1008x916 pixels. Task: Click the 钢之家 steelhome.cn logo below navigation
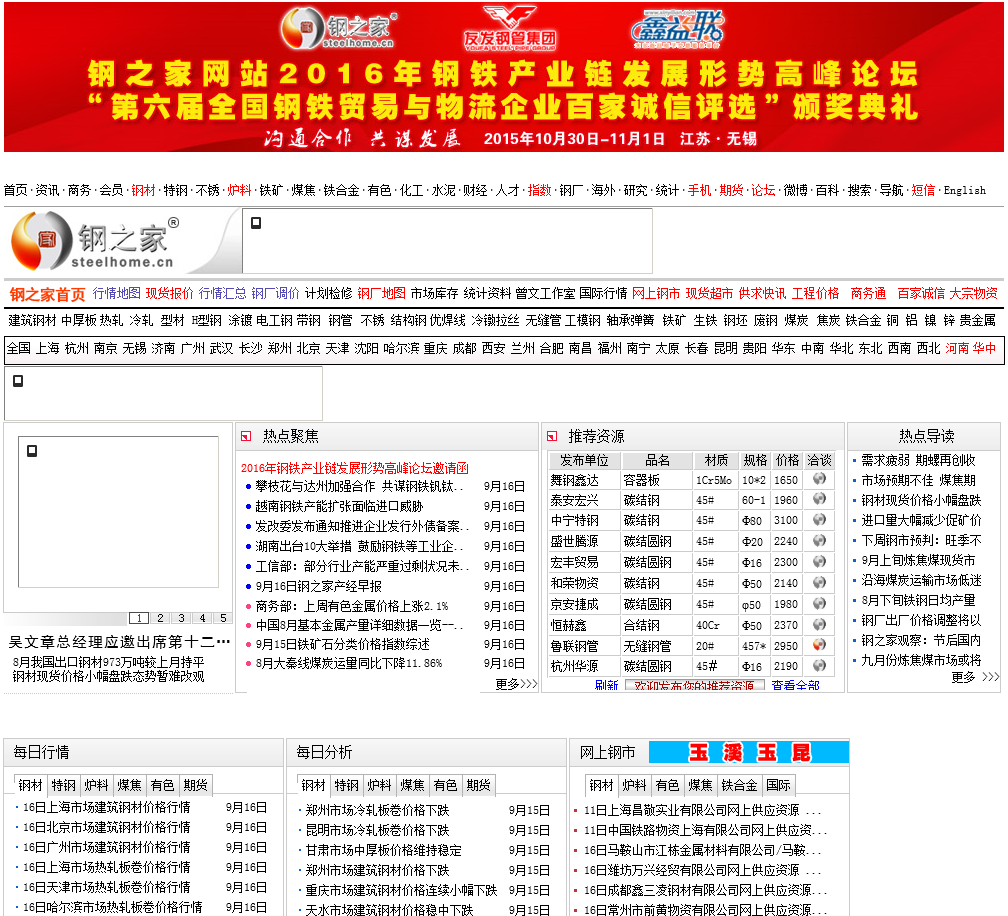point(95,242)
